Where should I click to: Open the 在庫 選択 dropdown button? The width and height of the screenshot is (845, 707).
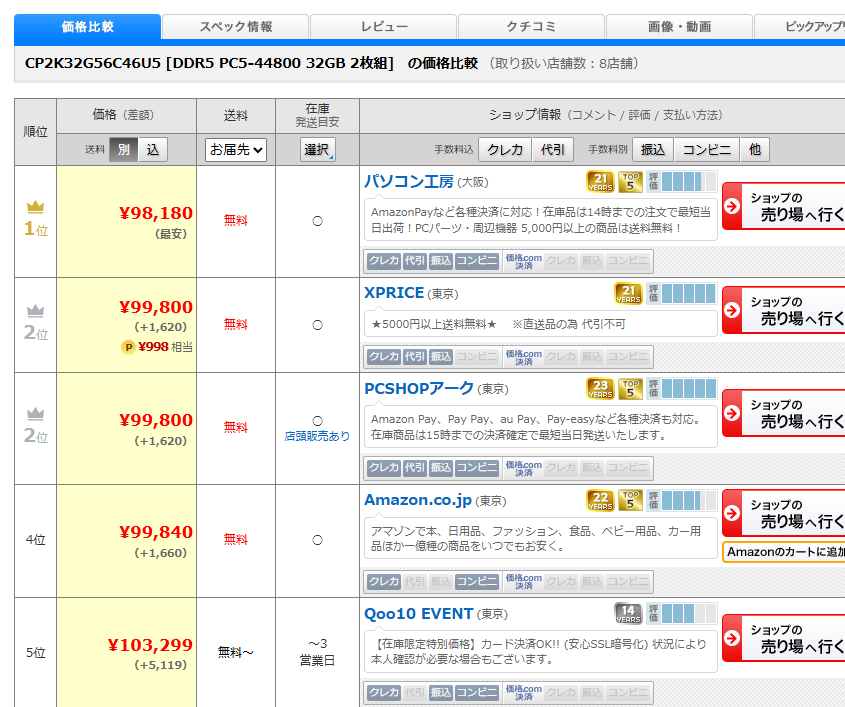[317, 150]
